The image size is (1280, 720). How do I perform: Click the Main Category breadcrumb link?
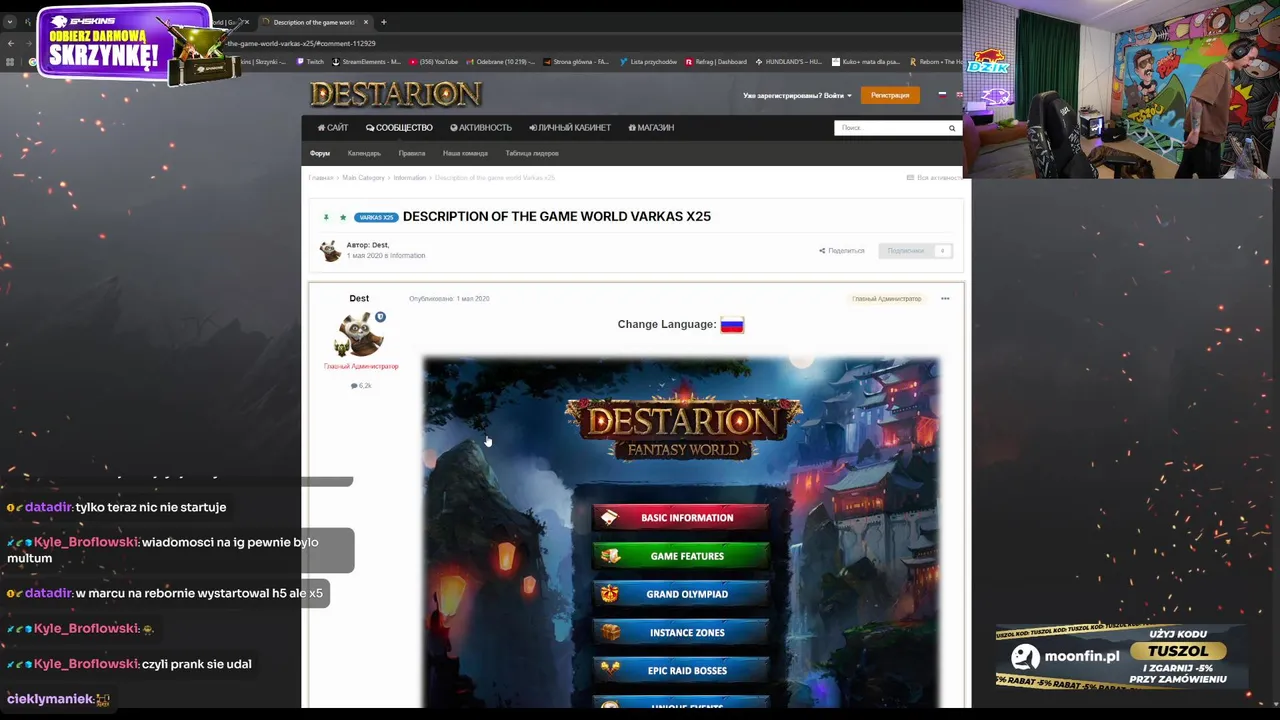point(363,178)
